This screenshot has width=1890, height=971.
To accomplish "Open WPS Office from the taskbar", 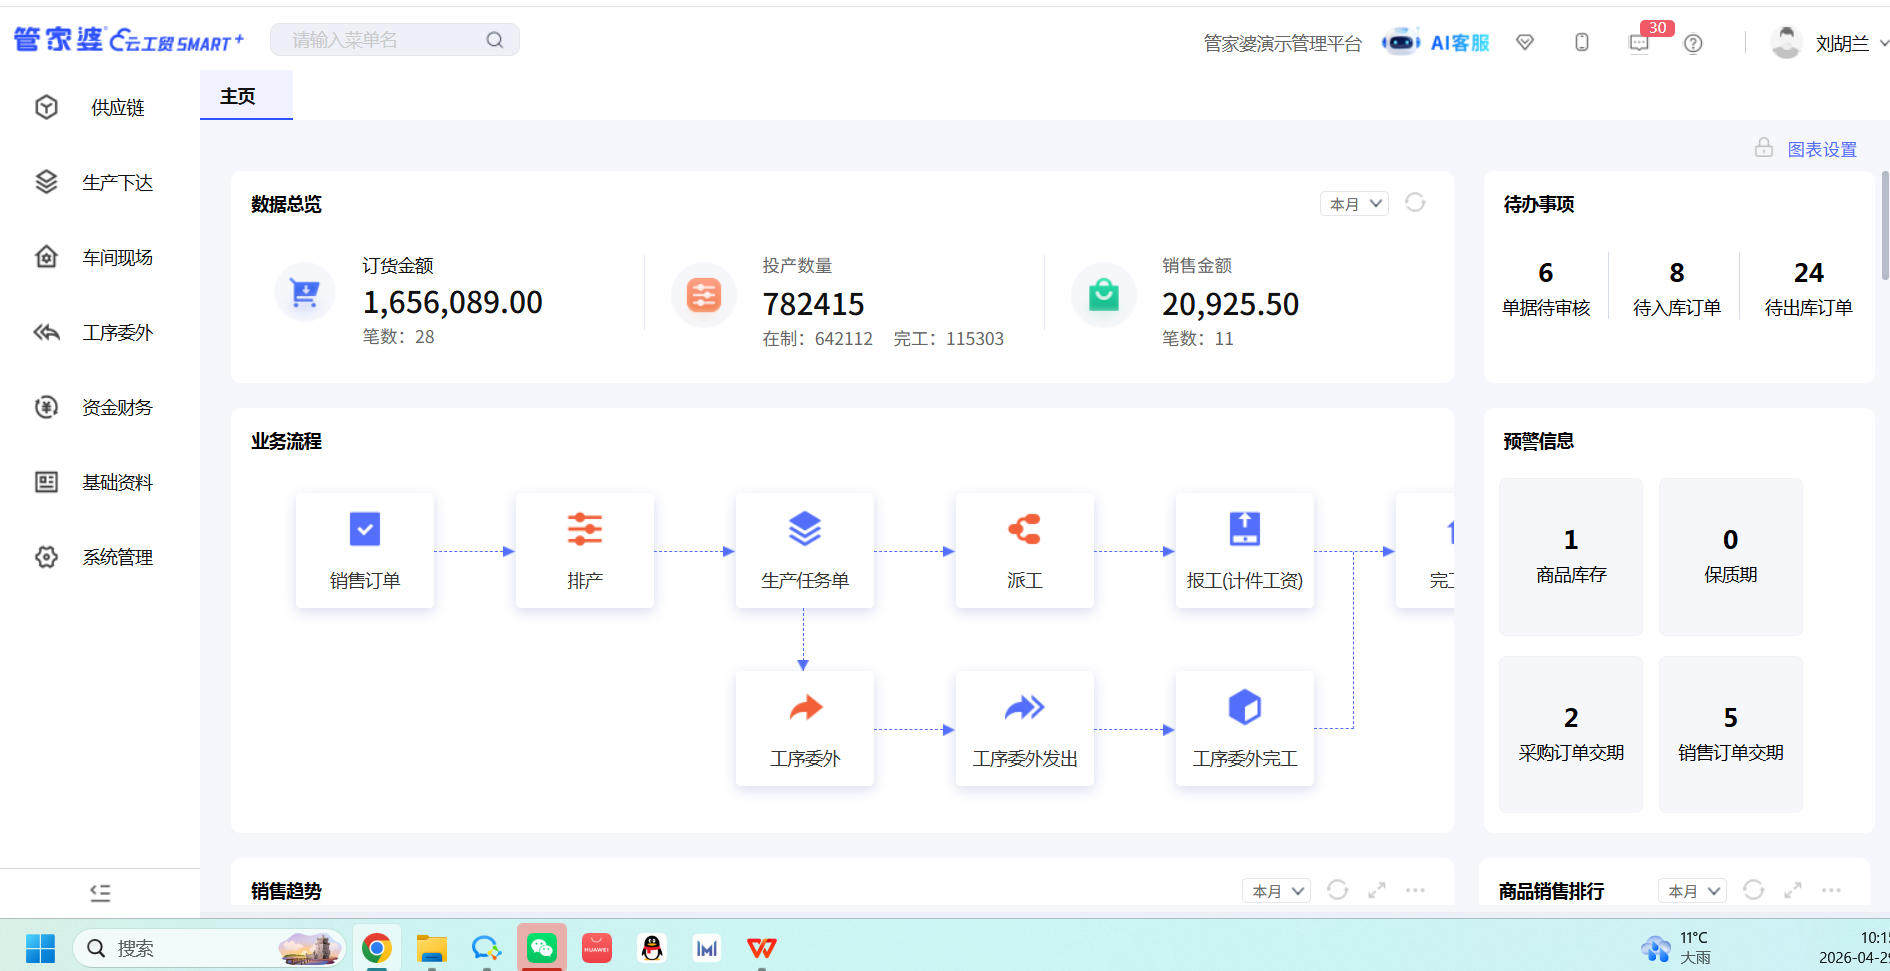I will (x=762, y=947).
